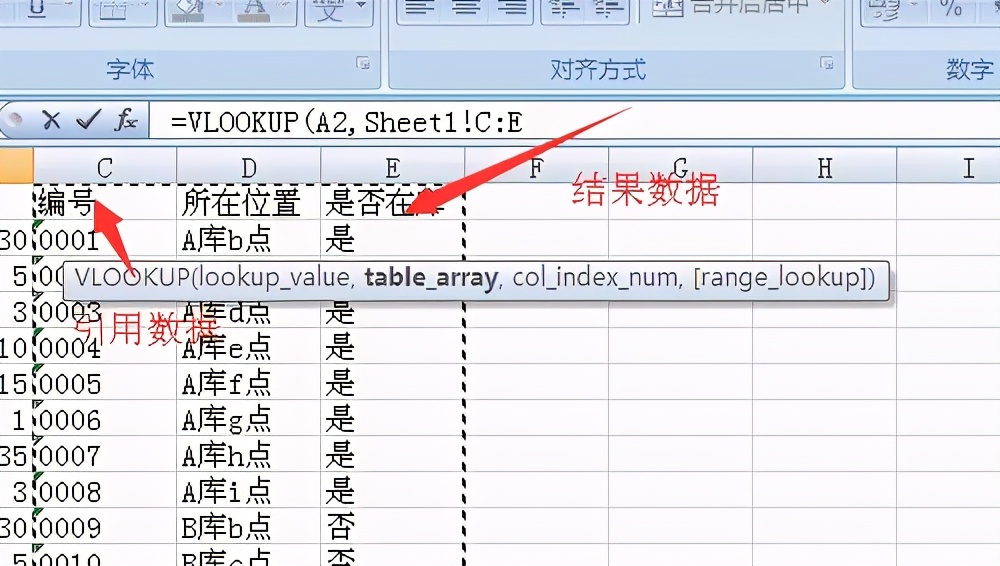Select cell A库h点
Viewport: 1000px width, 566px height.
point(249,454)
